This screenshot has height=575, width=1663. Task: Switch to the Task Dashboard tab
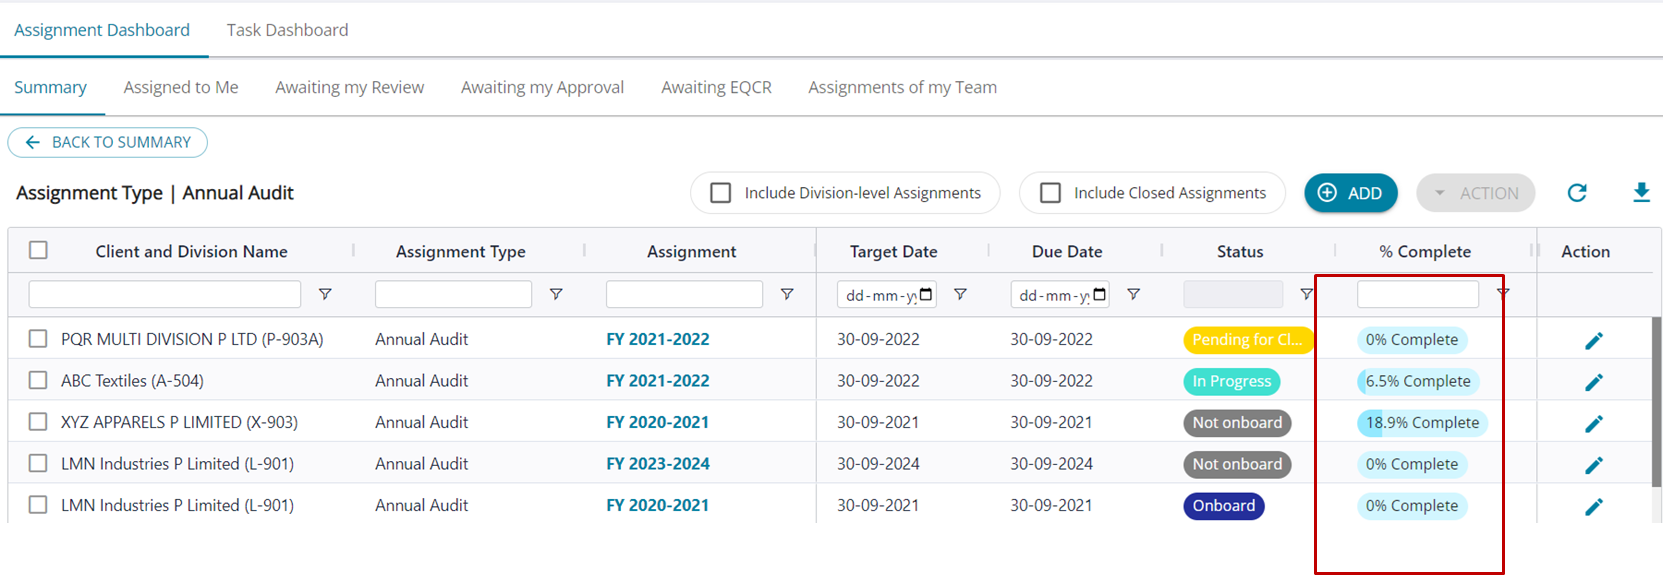tap(287, 30)
